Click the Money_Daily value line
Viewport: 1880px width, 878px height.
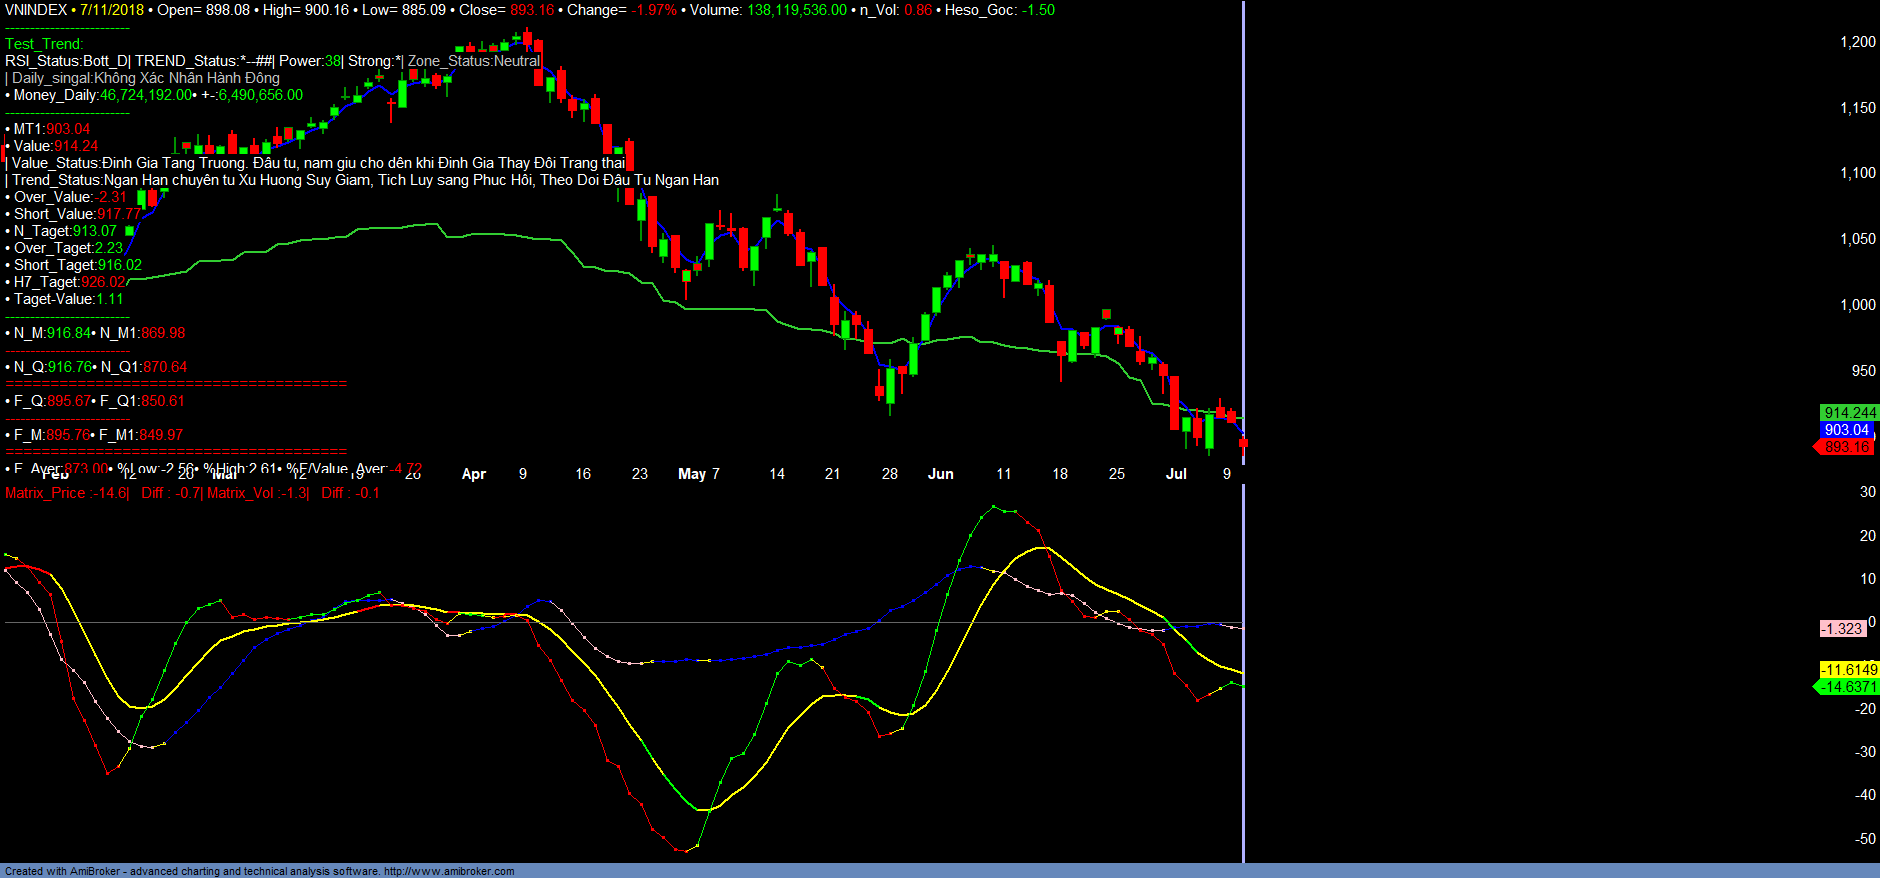(x=157, y=95)
